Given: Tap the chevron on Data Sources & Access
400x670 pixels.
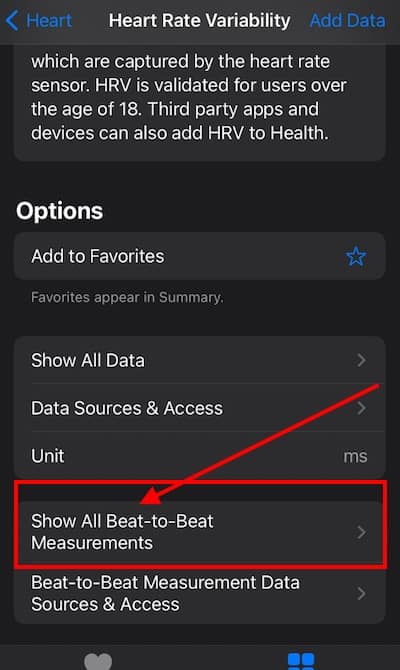Looking at the screenshot, I should [x=361, y=408].
